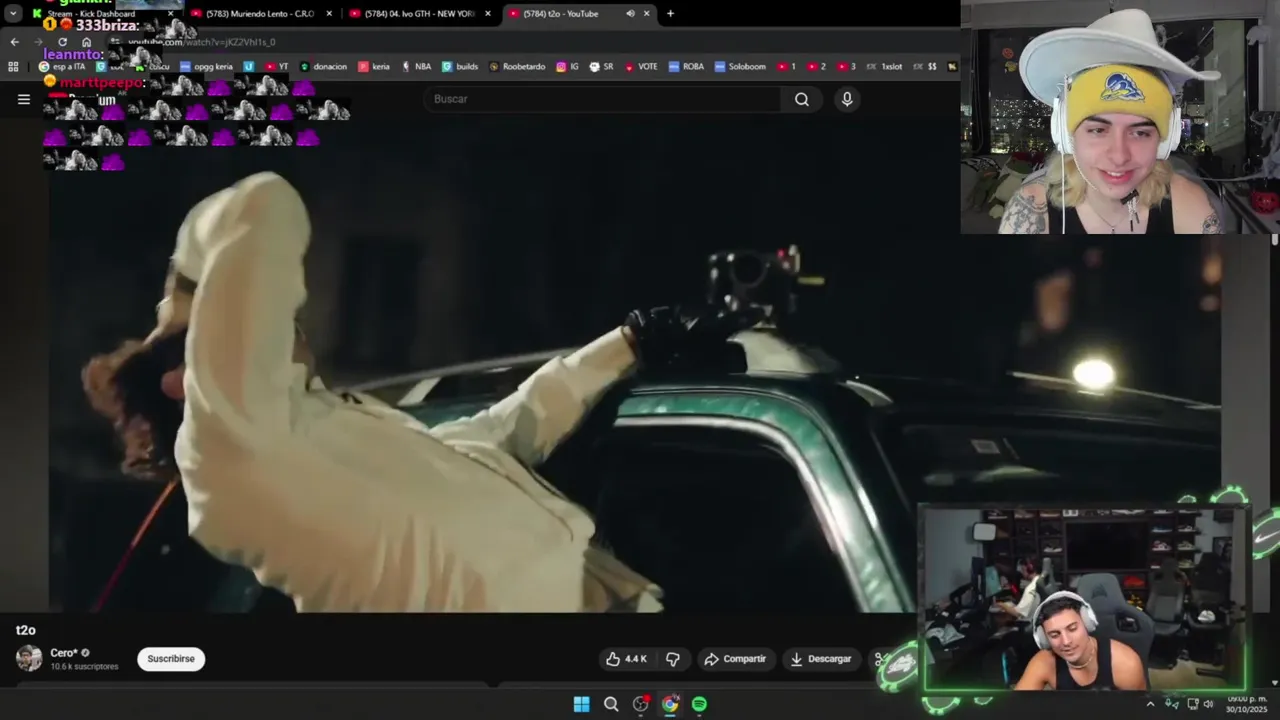1280x720 pixels.
Task: Open the donacion bookmark
Action: coord(323,67)
